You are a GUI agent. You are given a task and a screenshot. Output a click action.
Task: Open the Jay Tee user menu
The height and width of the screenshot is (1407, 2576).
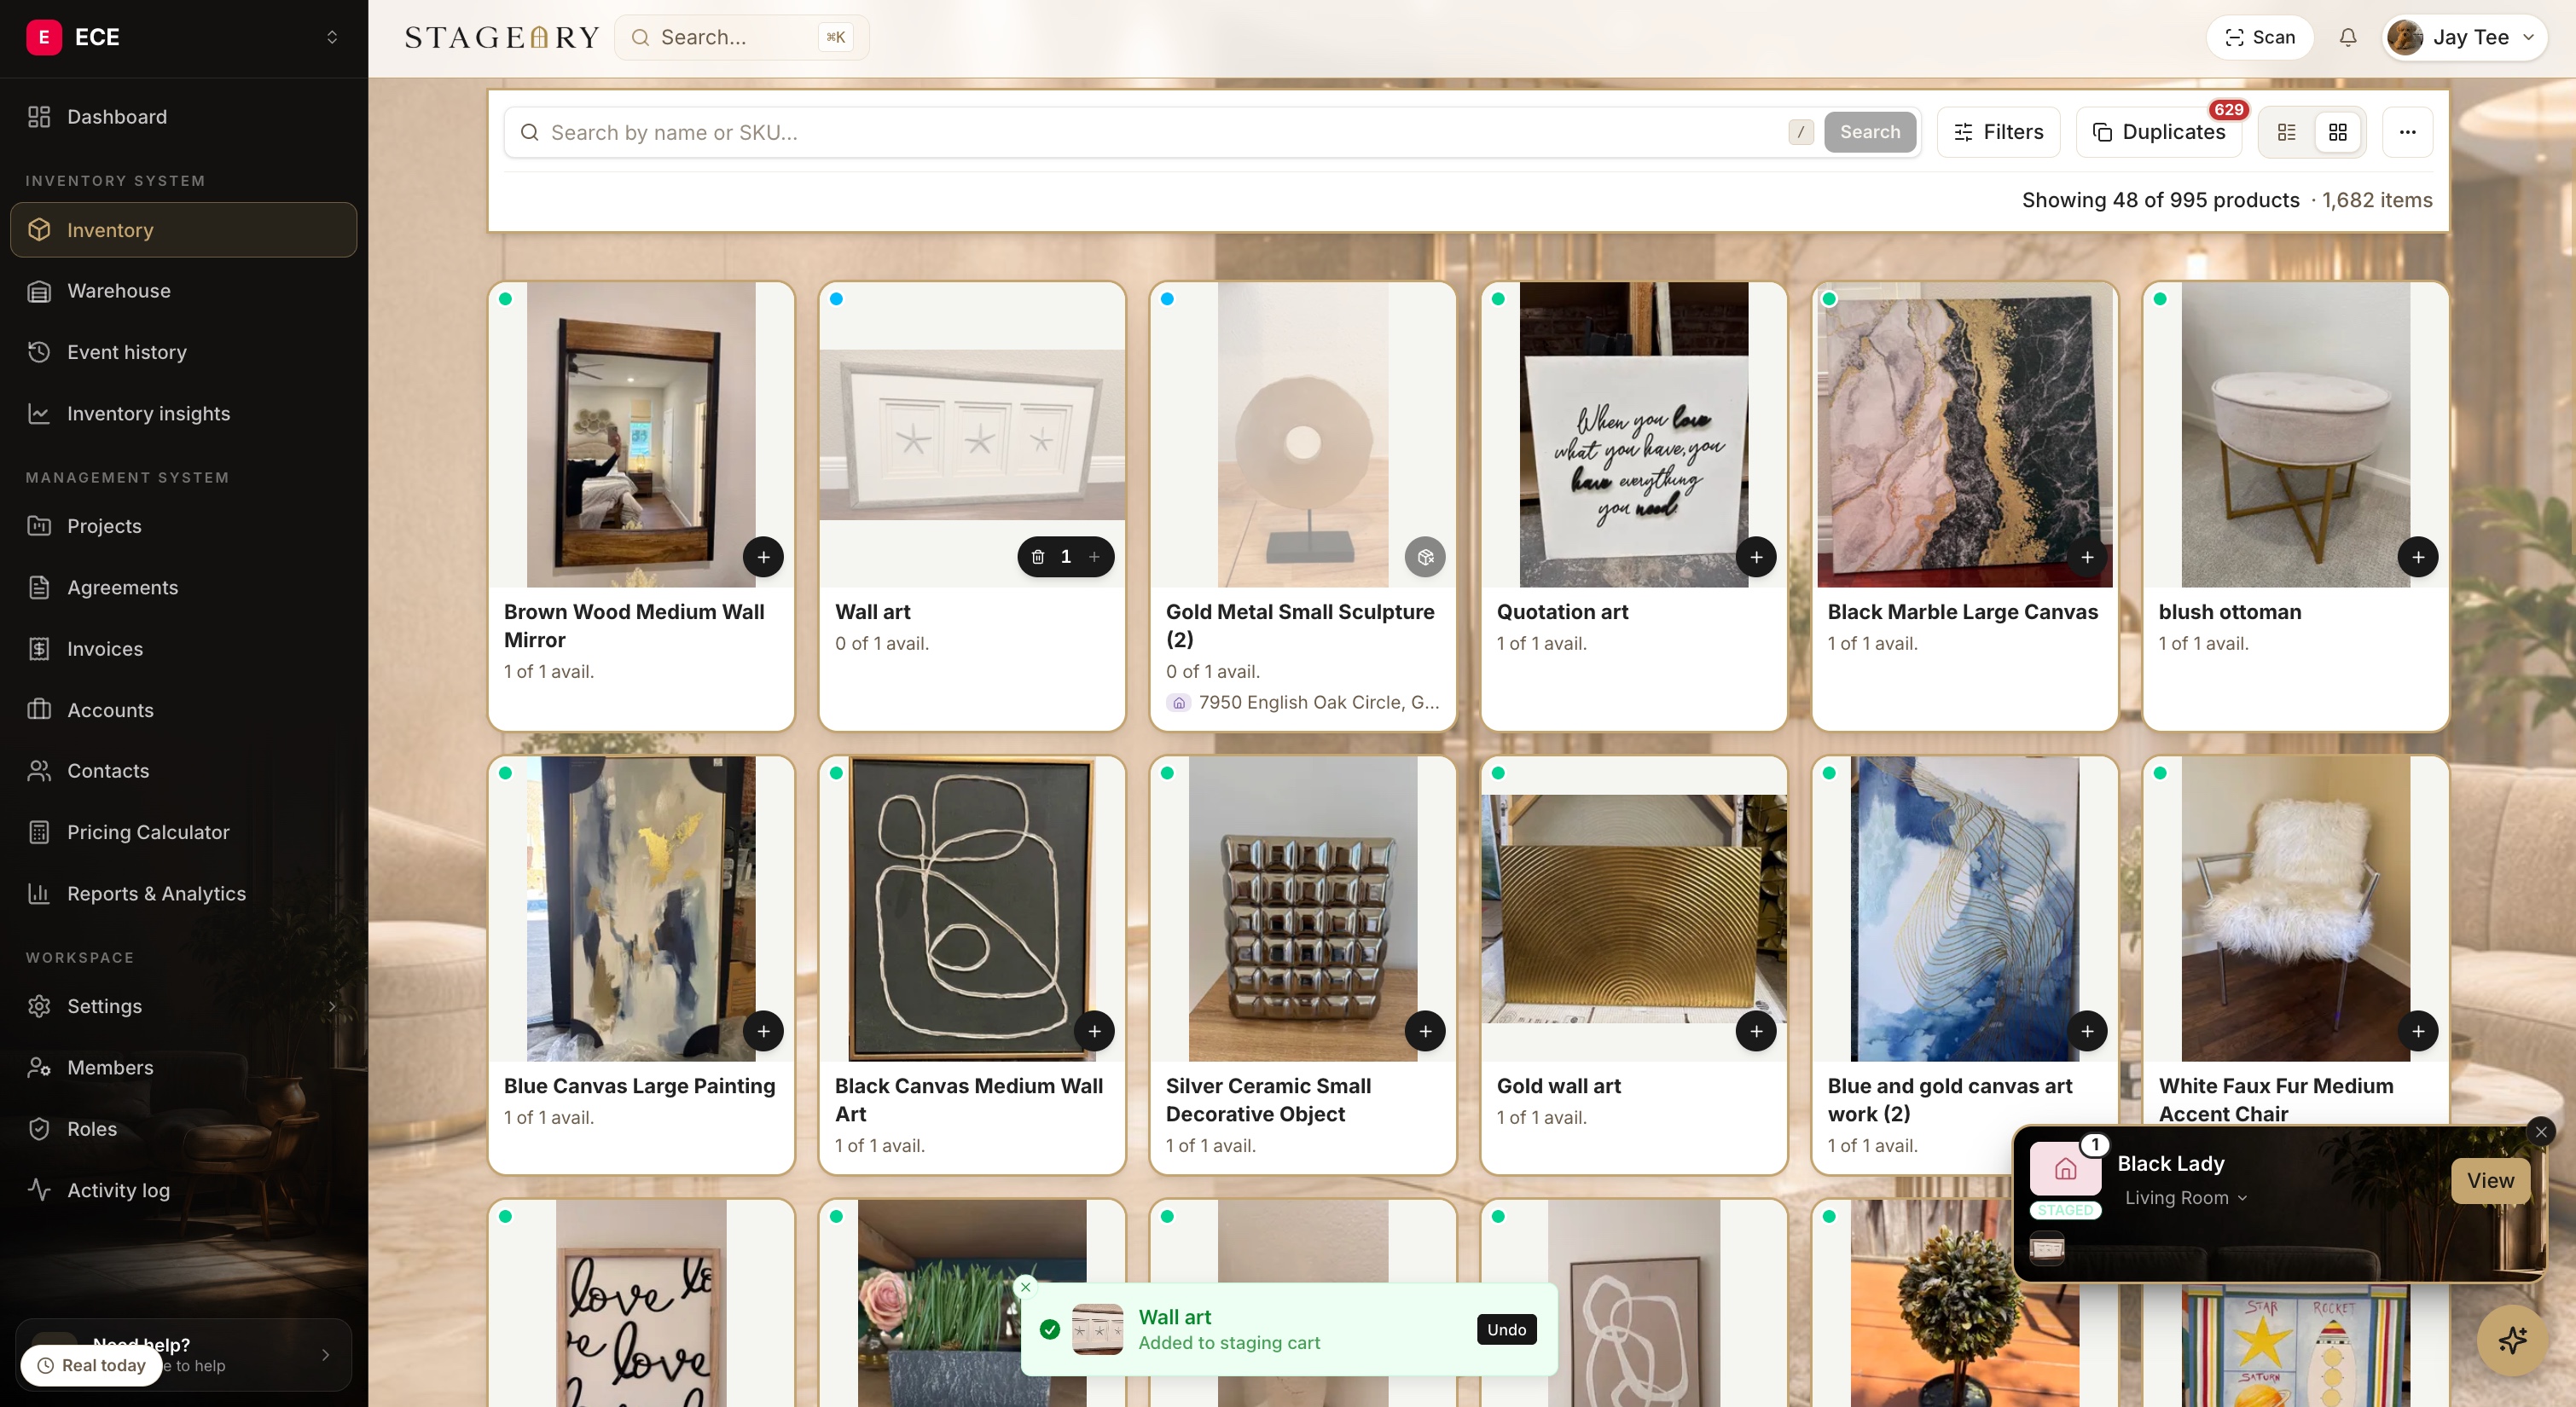(x=2464, y=37)
